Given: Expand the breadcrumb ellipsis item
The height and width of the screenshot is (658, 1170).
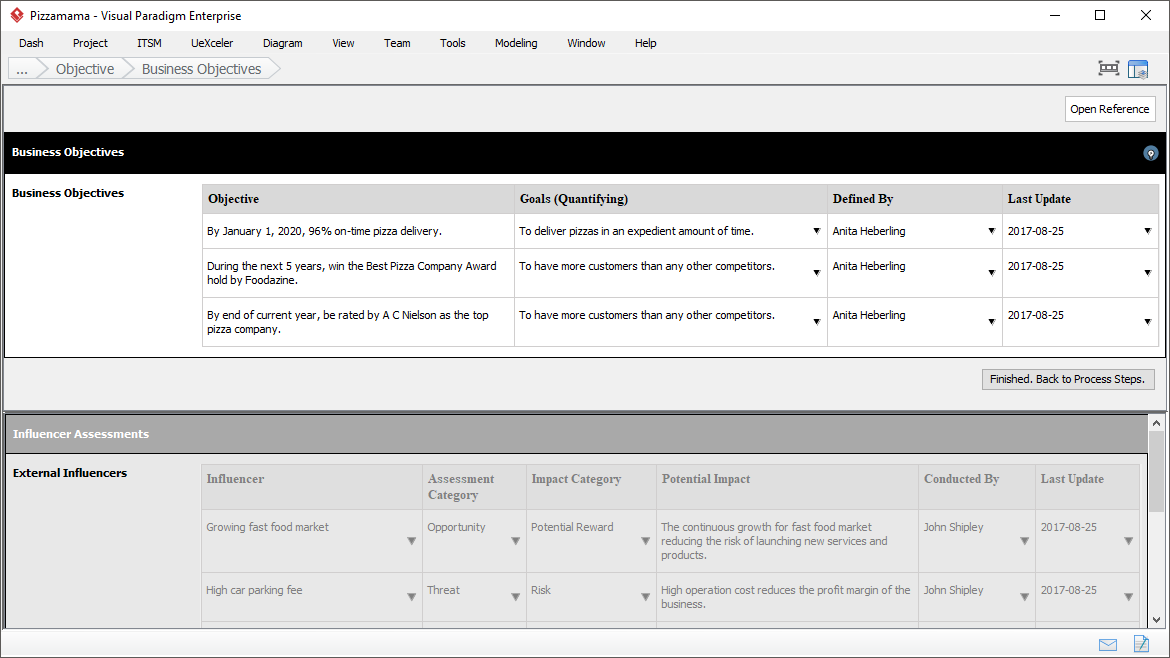Looking at the screenshot, I should [x=22, y=69].
